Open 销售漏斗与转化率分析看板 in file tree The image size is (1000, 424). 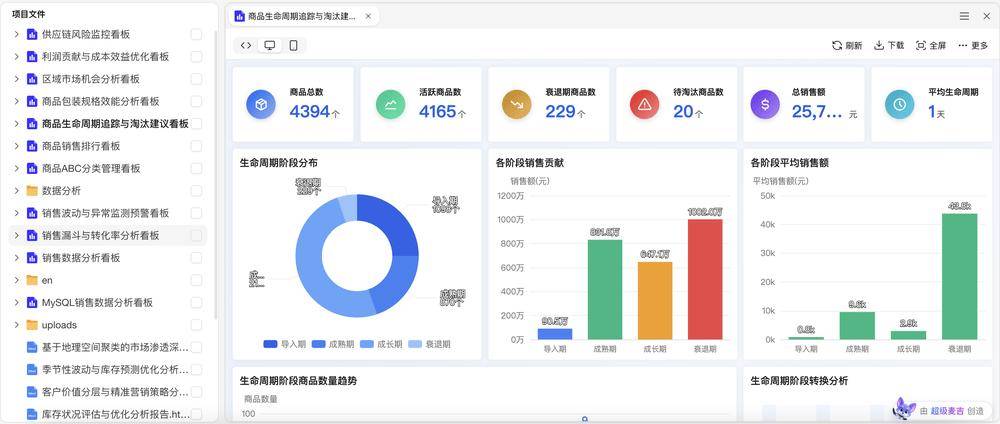[x=100, y=236]
